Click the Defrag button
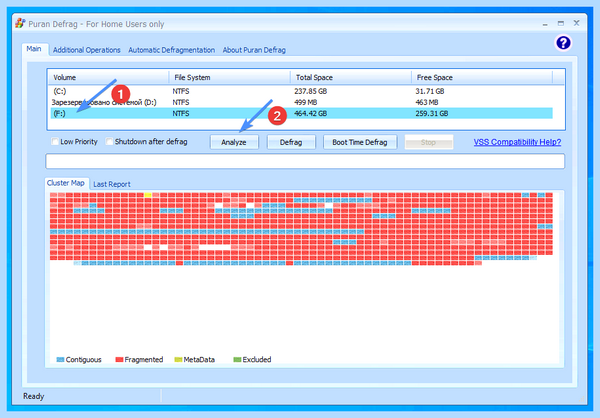This screenshot has height=418, width=600. click(x=291, y=142)
